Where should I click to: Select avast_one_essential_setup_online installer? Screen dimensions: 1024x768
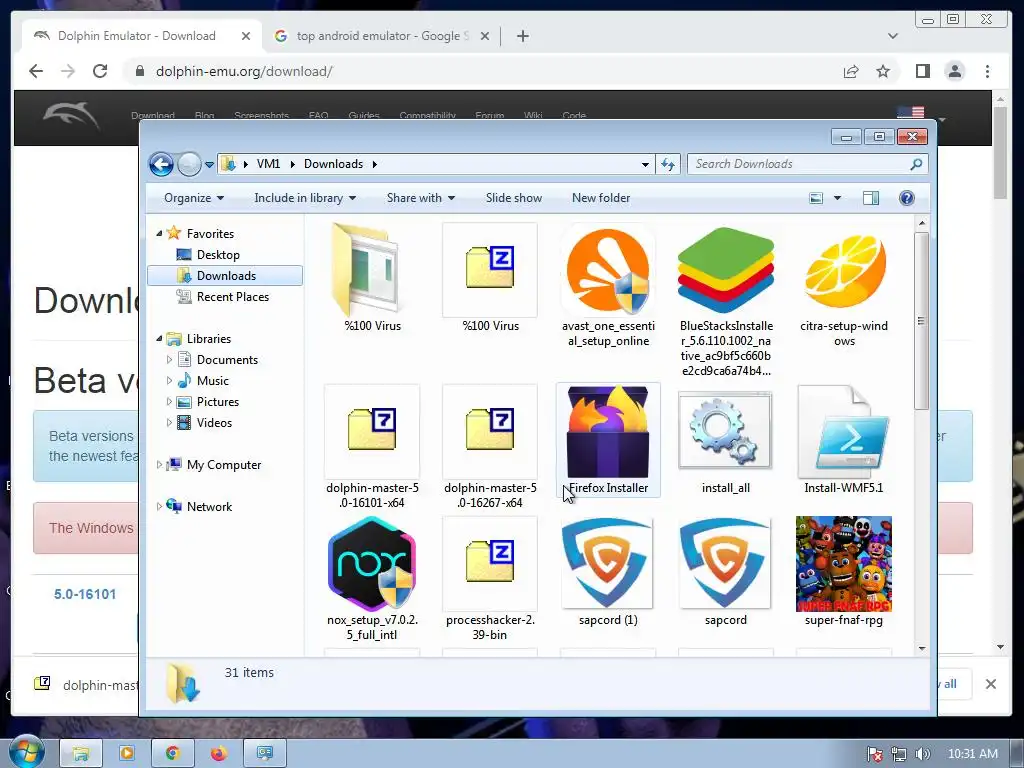(608, 285)
